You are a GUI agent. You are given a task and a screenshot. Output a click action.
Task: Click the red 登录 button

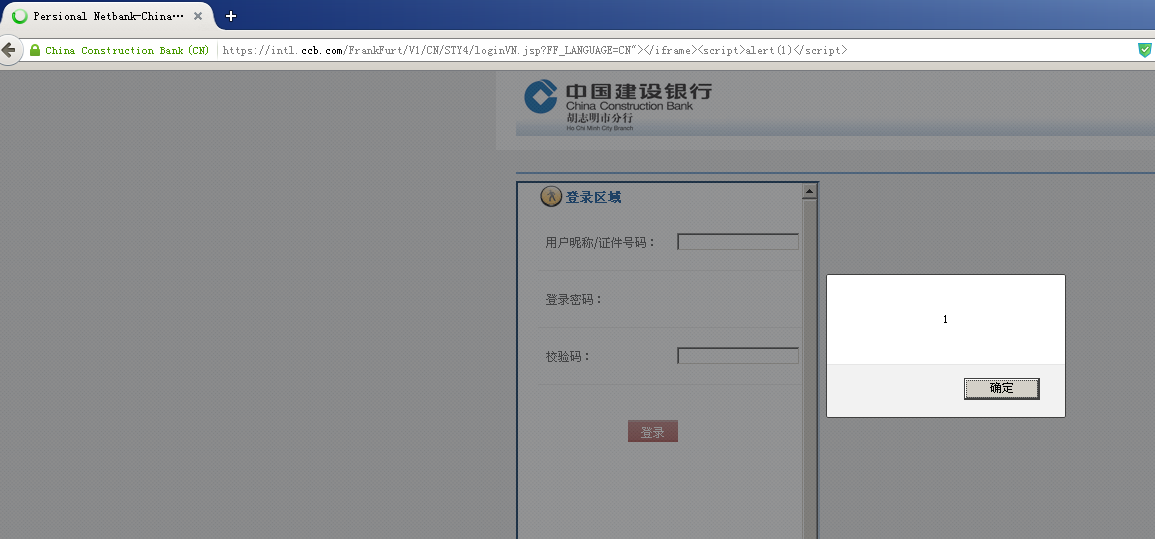[653, 431]
